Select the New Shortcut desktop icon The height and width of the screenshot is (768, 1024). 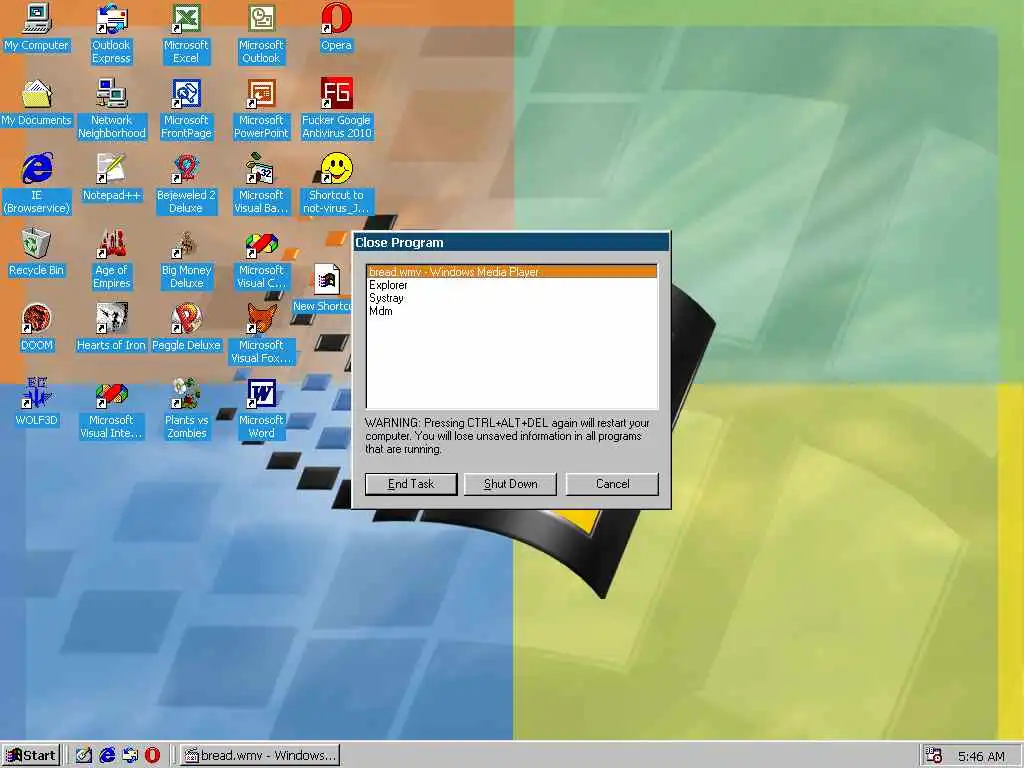(x=324, y=289)
